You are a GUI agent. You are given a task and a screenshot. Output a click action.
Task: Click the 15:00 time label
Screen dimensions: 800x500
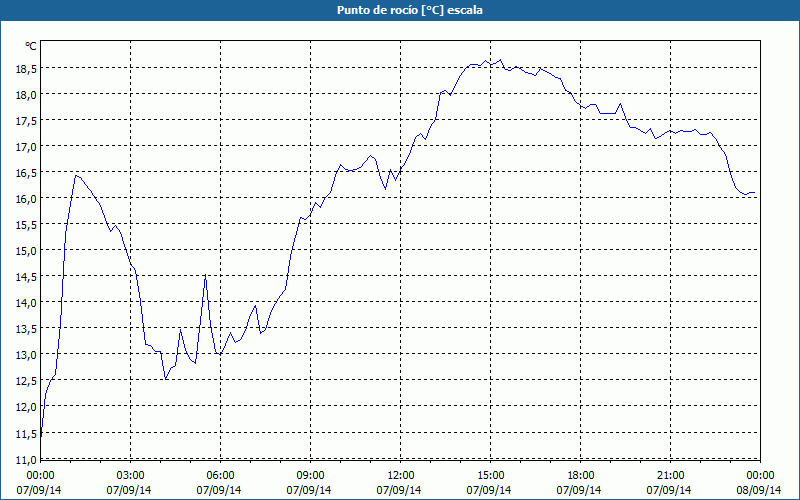pos(490,476)
